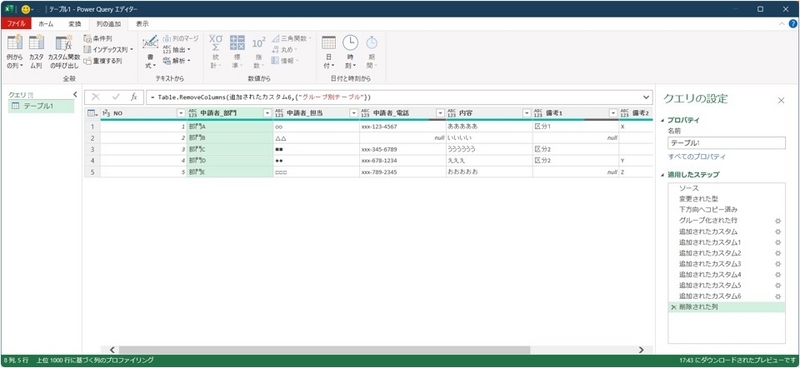Click the column profiling status text

tap(95, 360)
